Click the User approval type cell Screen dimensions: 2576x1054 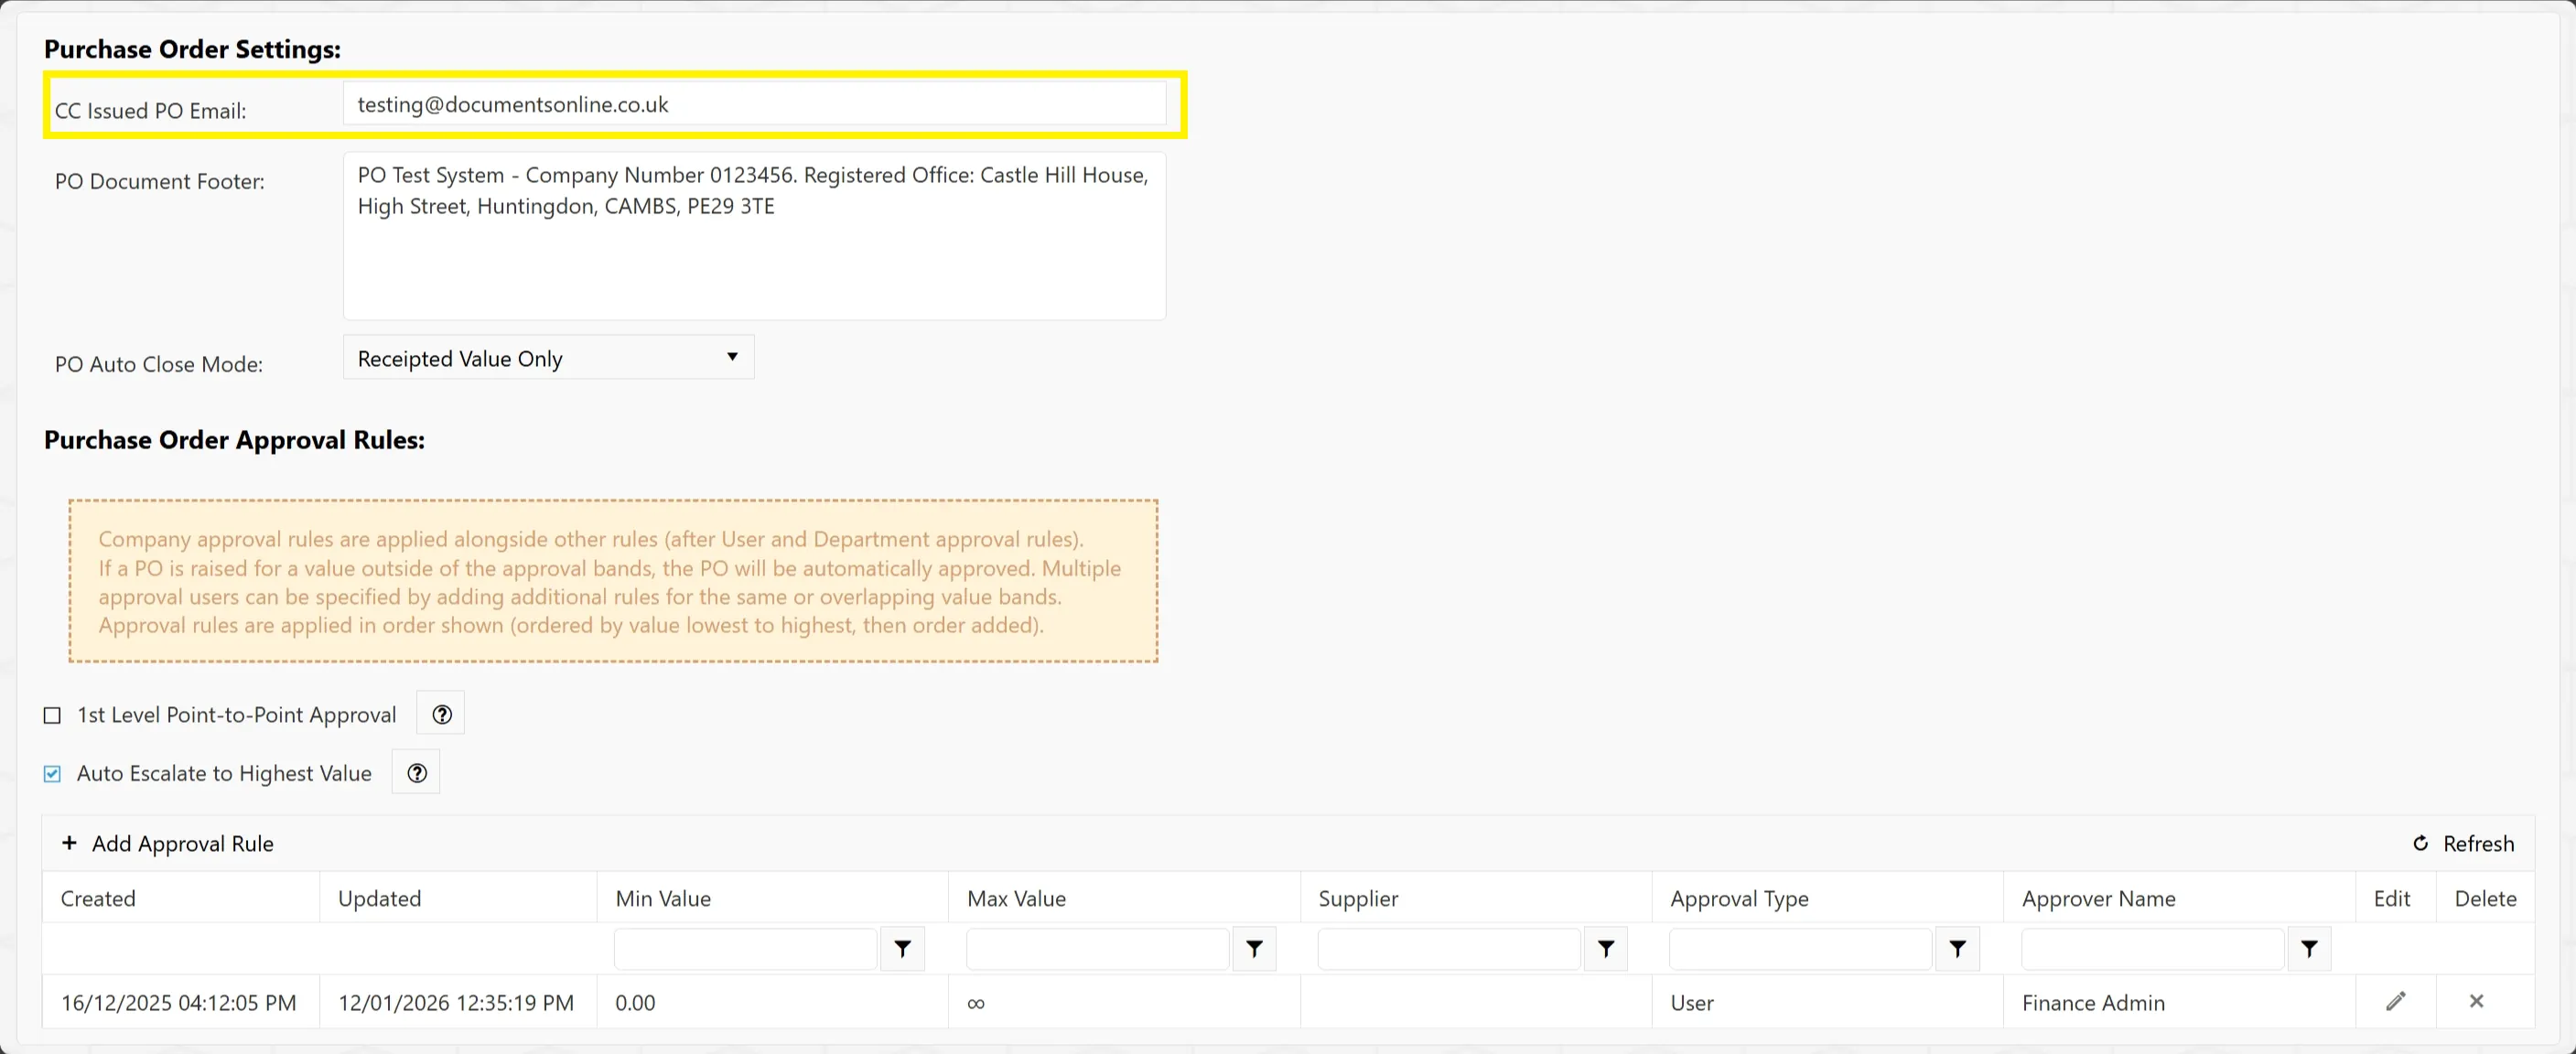[x=1828, y=1002]
